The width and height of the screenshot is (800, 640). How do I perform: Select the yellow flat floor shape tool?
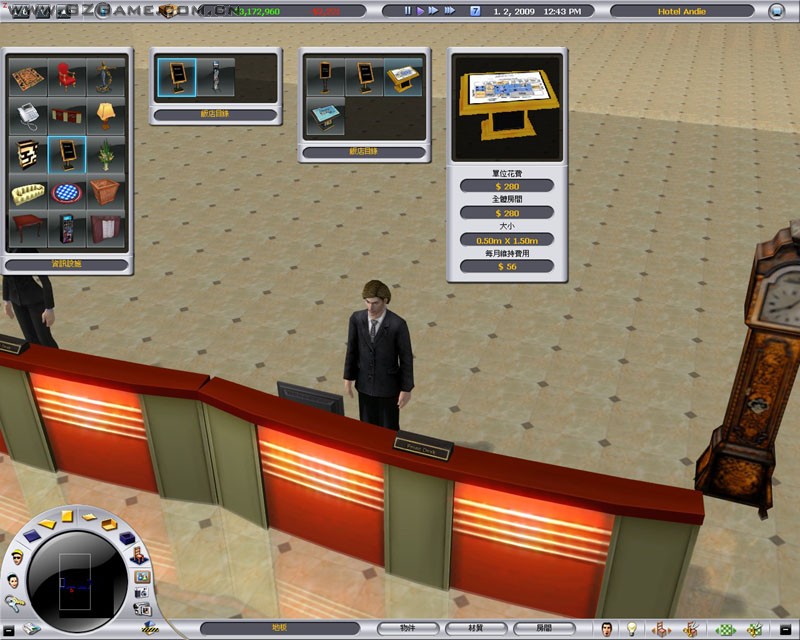point(47,523)
